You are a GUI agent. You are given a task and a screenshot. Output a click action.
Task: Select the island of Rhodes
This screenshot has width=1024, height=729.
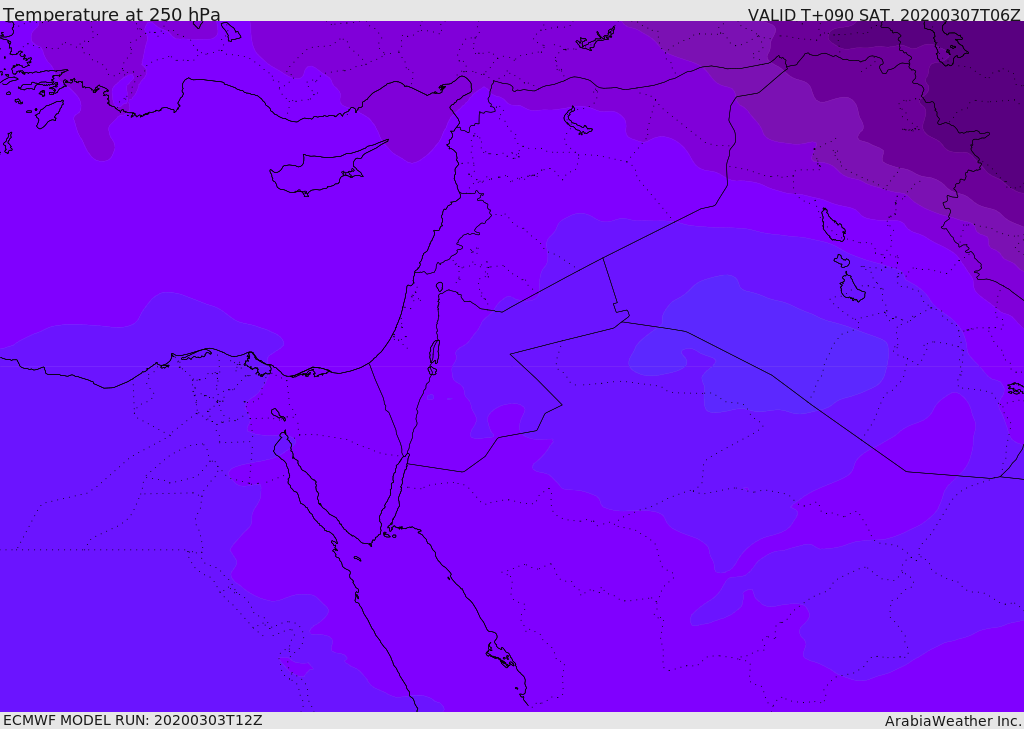(x=48, y=113)
